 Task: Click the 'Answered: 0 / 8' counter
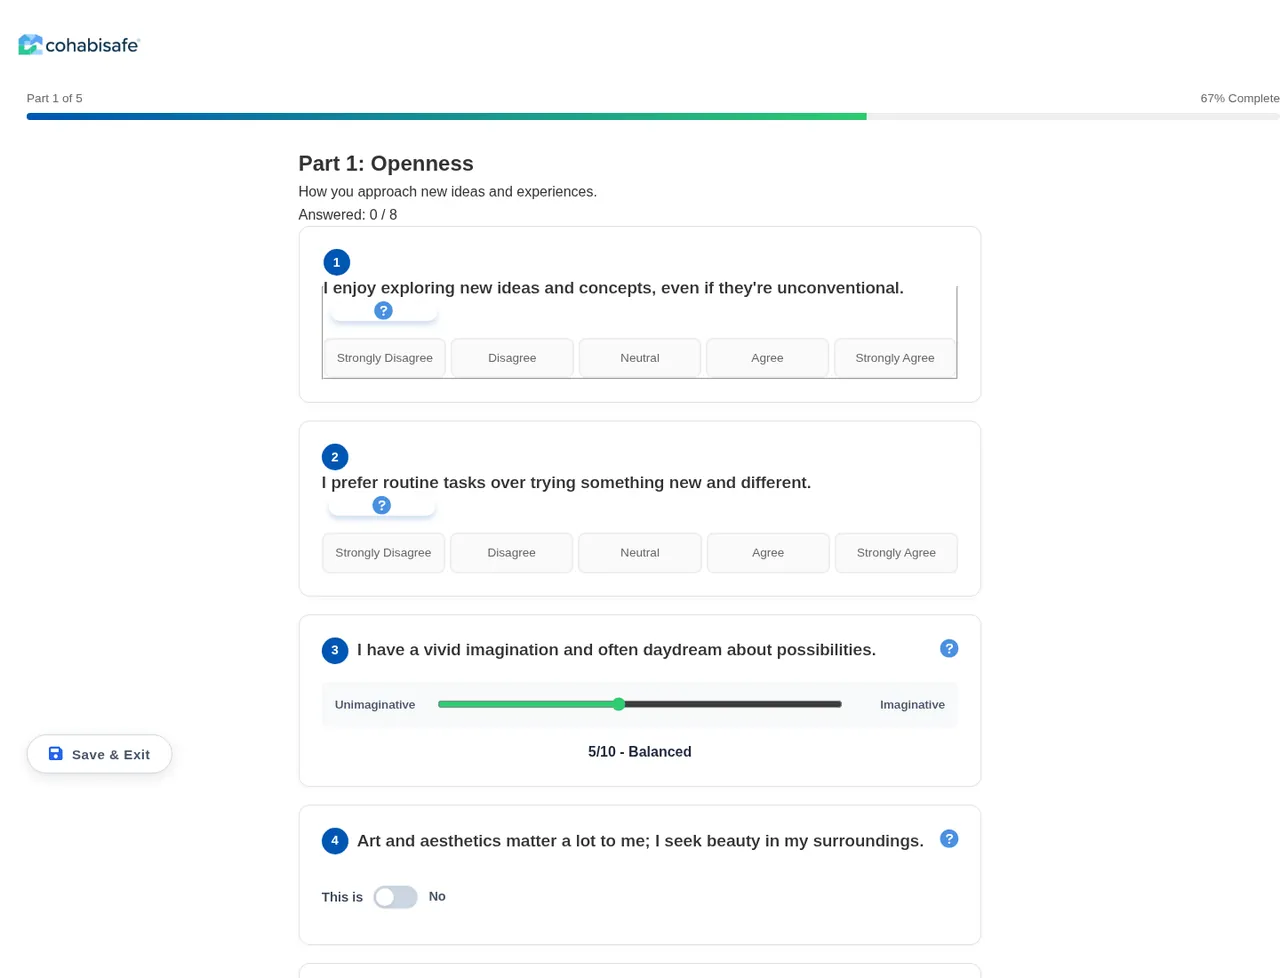pos(348,215)
